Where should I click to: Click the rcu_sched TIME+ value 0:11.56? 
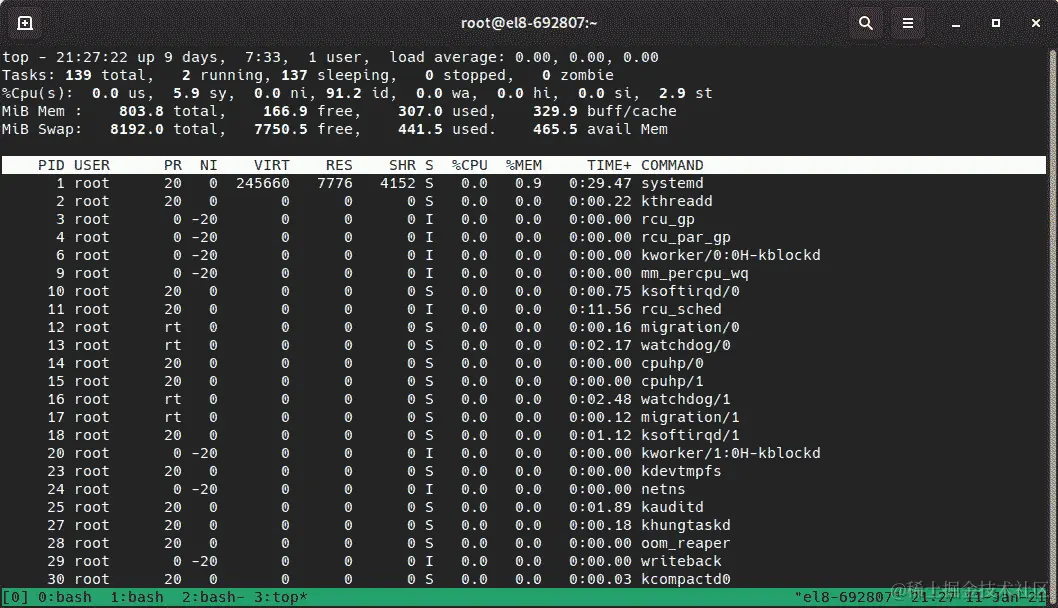601,309
